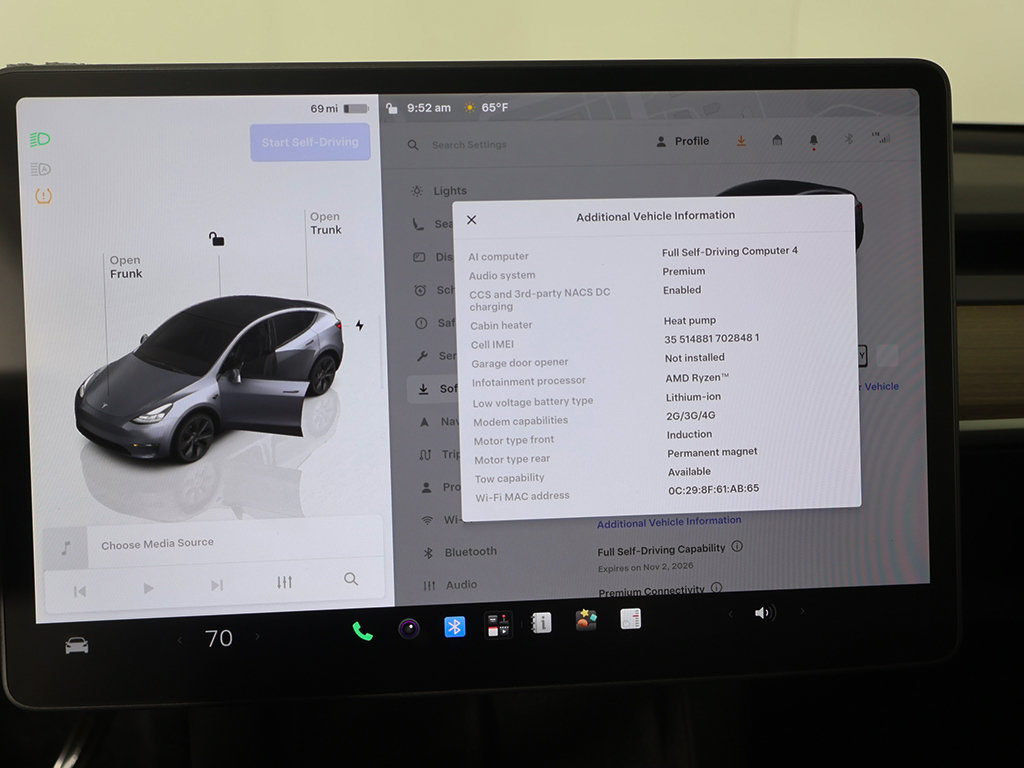Tap the volume speaker icon

[764, 613]
